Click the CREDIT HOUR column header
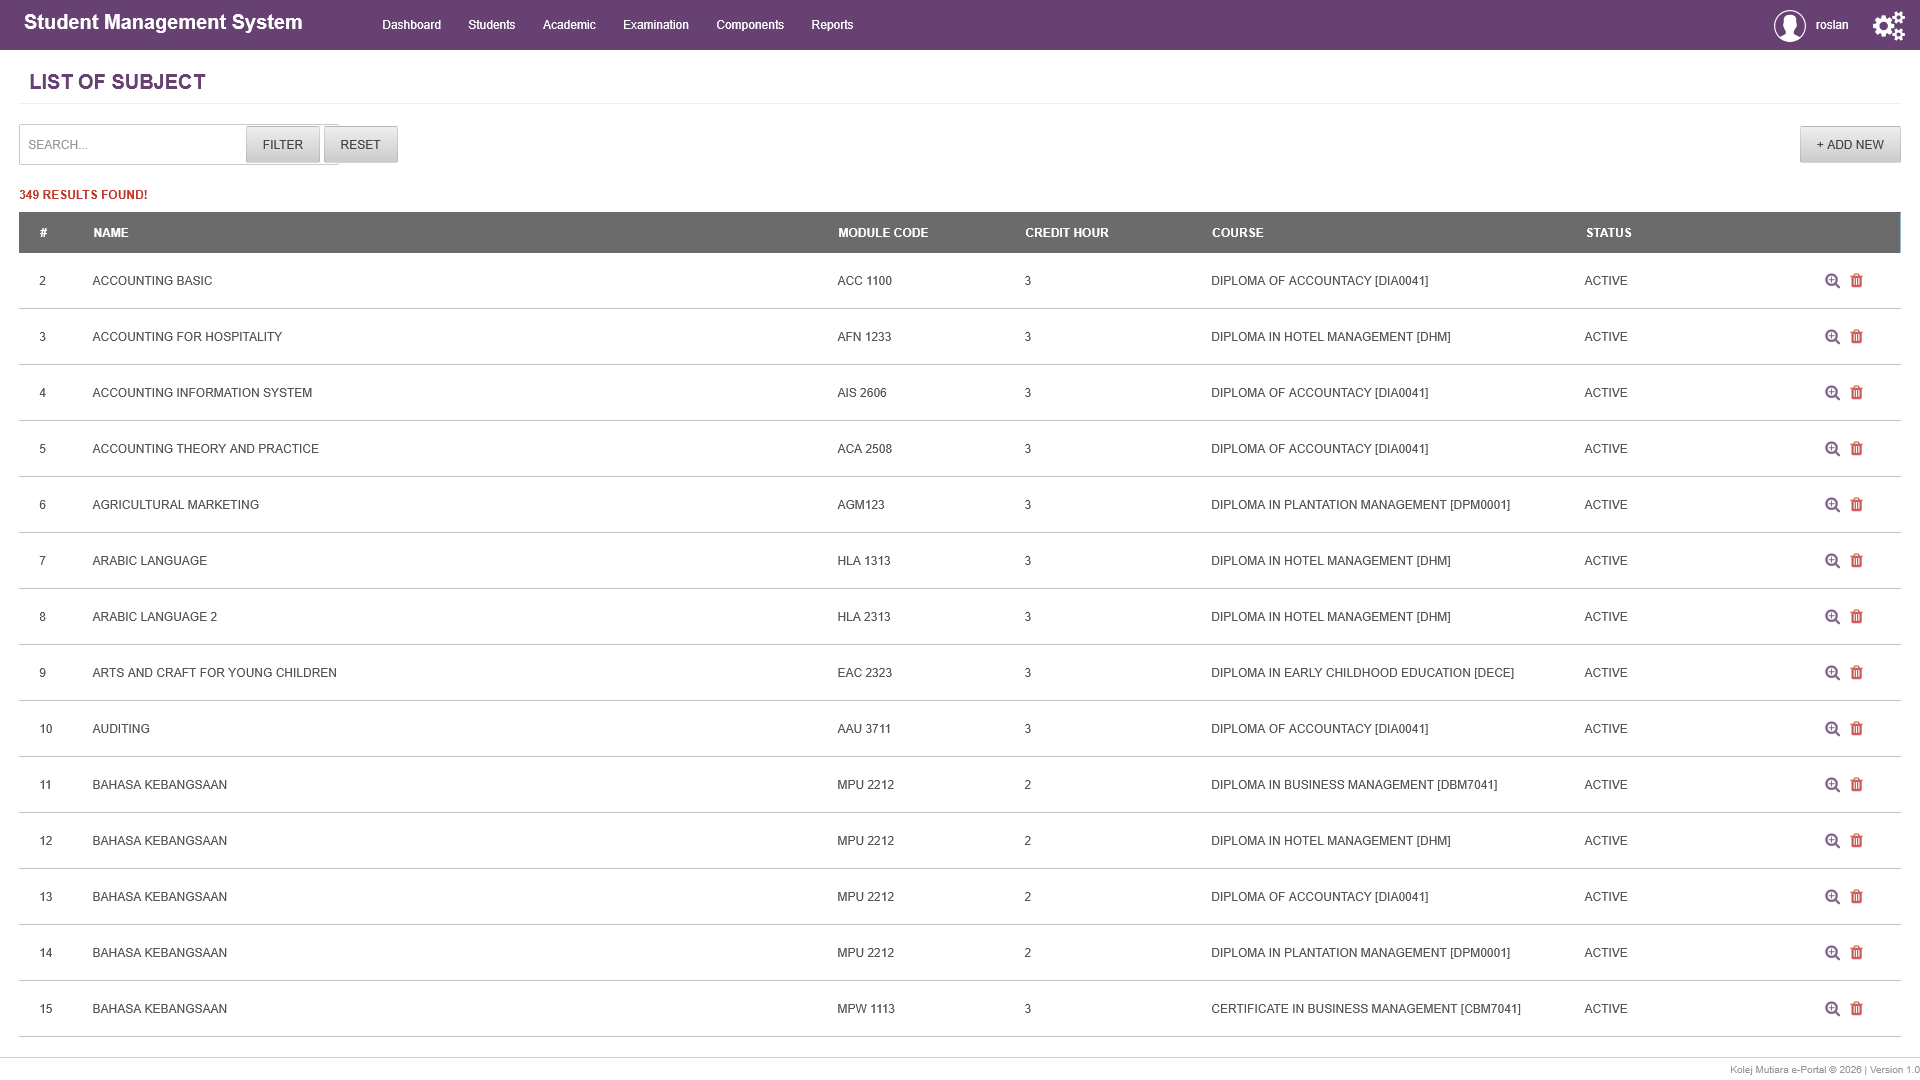The width and height of the screenshot is (1920, 1080). [1067, 233]
